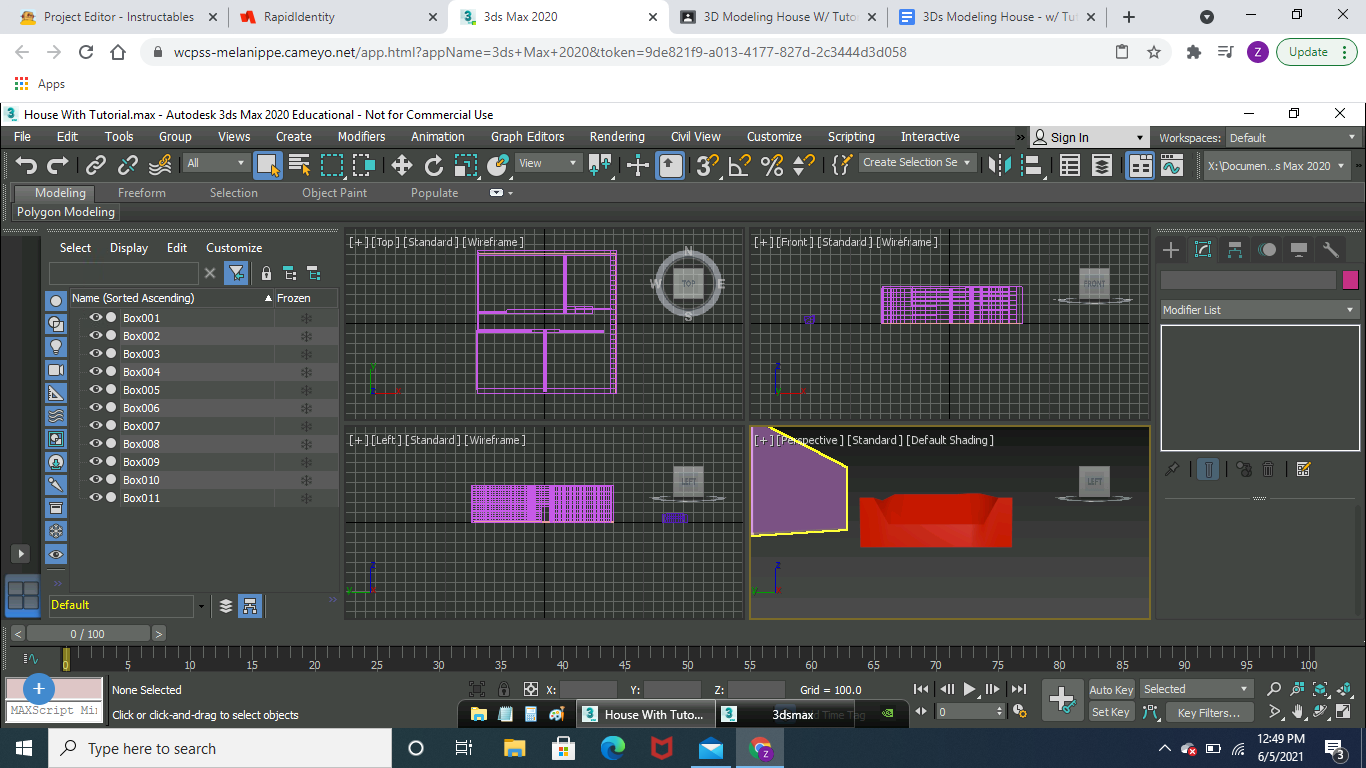Image resolution: width=1366 pixels, height=768 pixels.
Task: Click the Undo arrow in main toolbar
Action: coord(27,165)
